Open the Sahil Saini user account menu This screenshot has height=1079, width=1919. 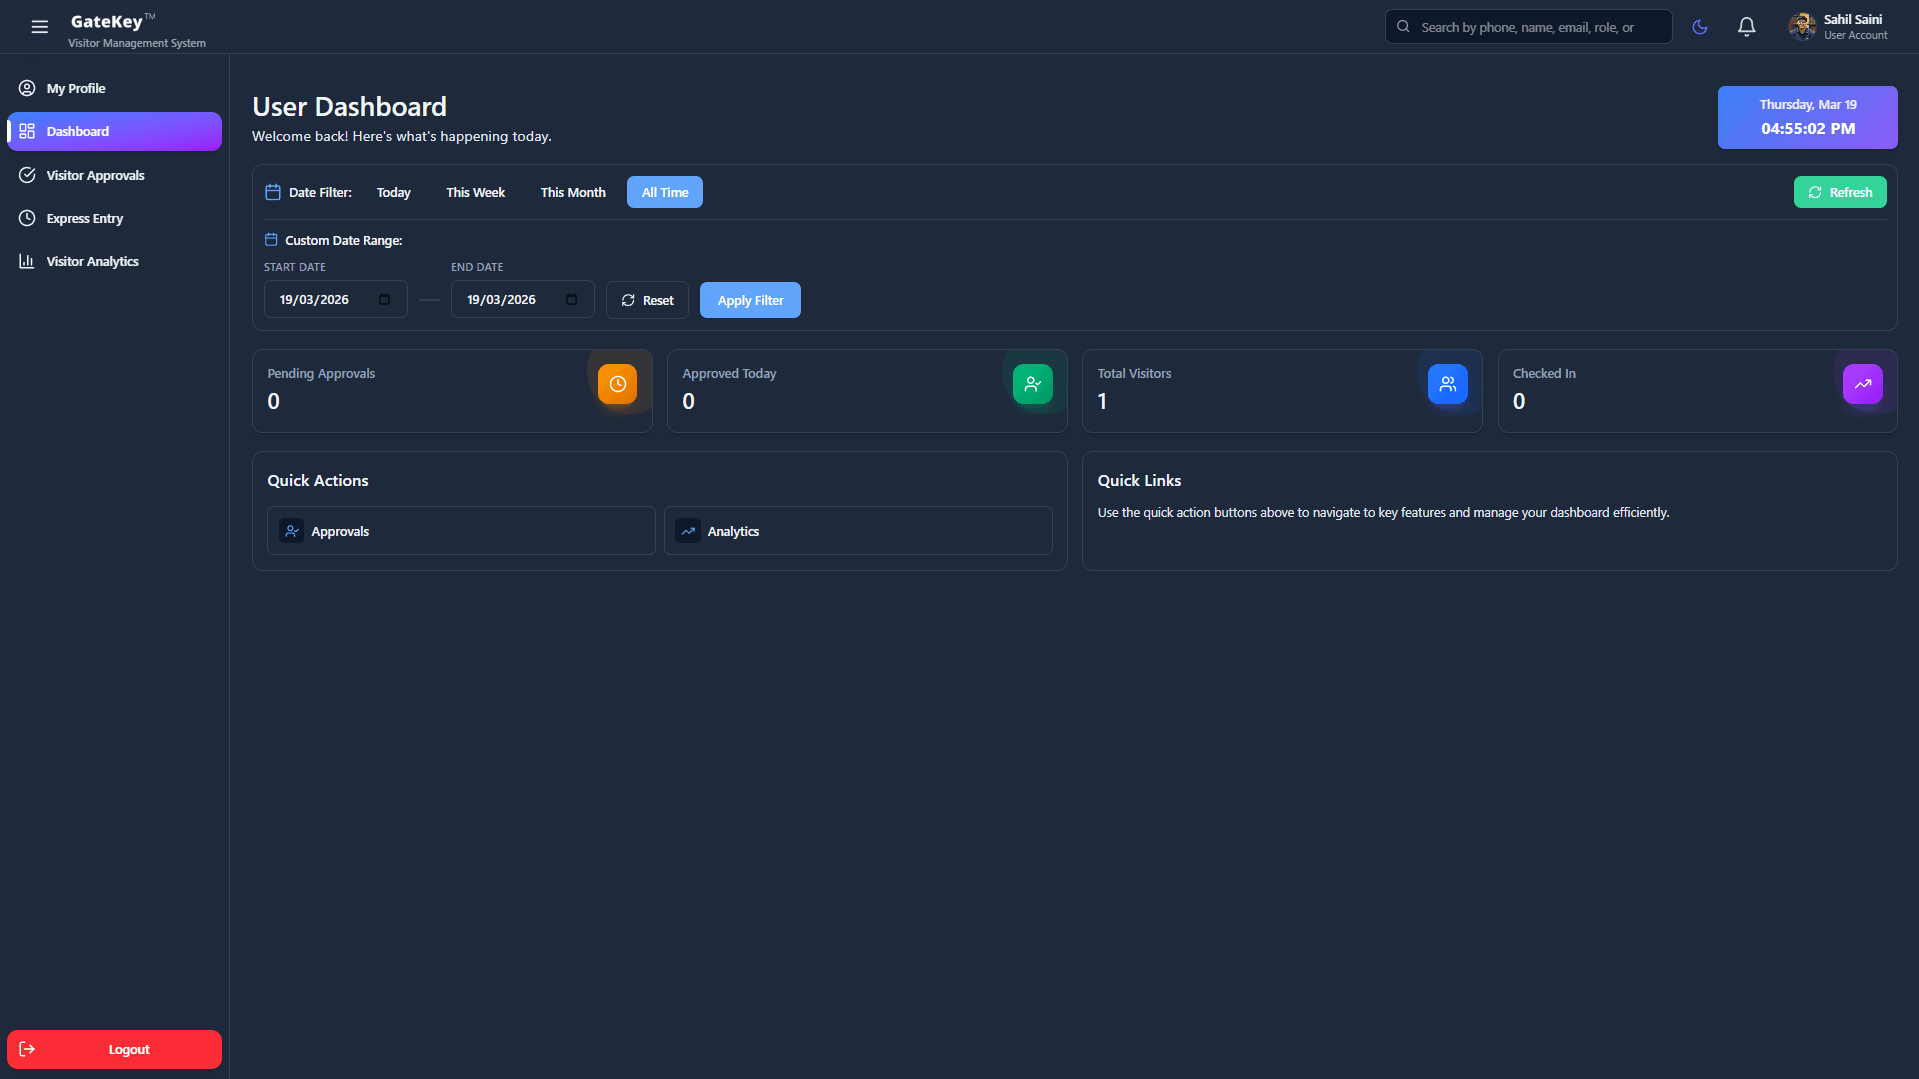click(1840, 26)
